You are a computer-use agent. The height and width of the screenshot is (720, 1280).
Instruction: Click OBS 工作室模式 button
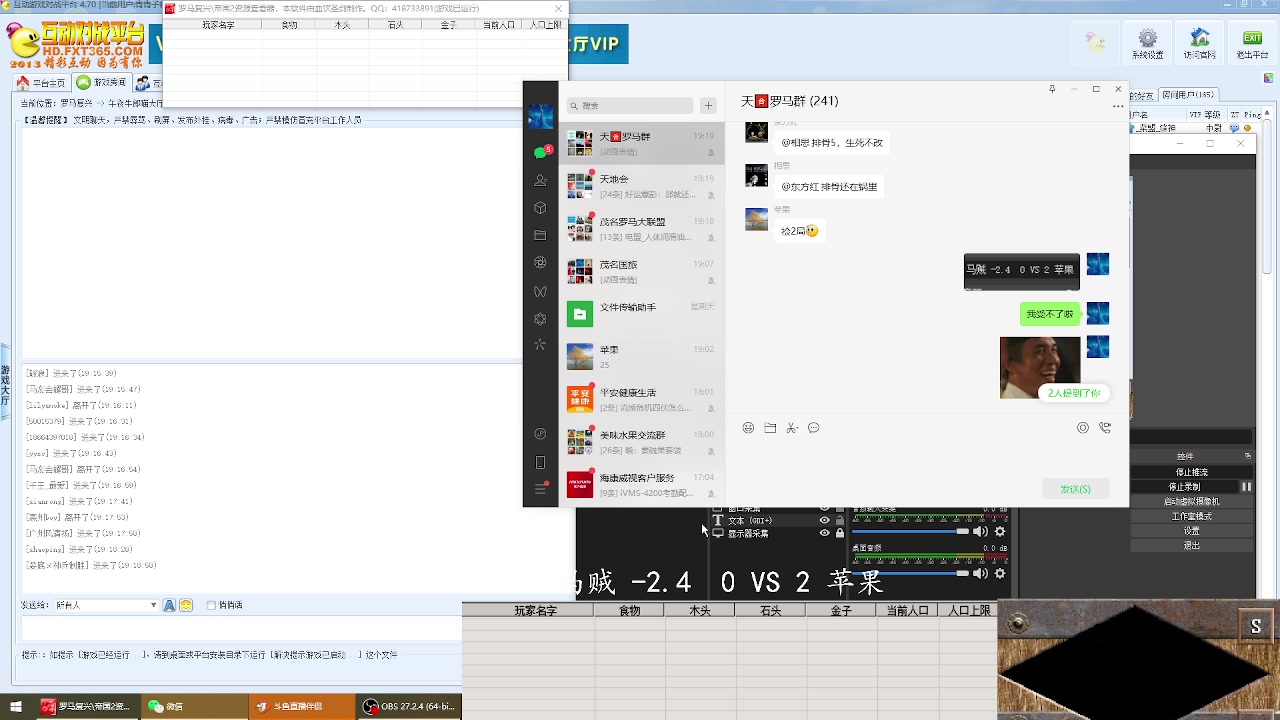pyautogui.click(x=1190, y=516)
